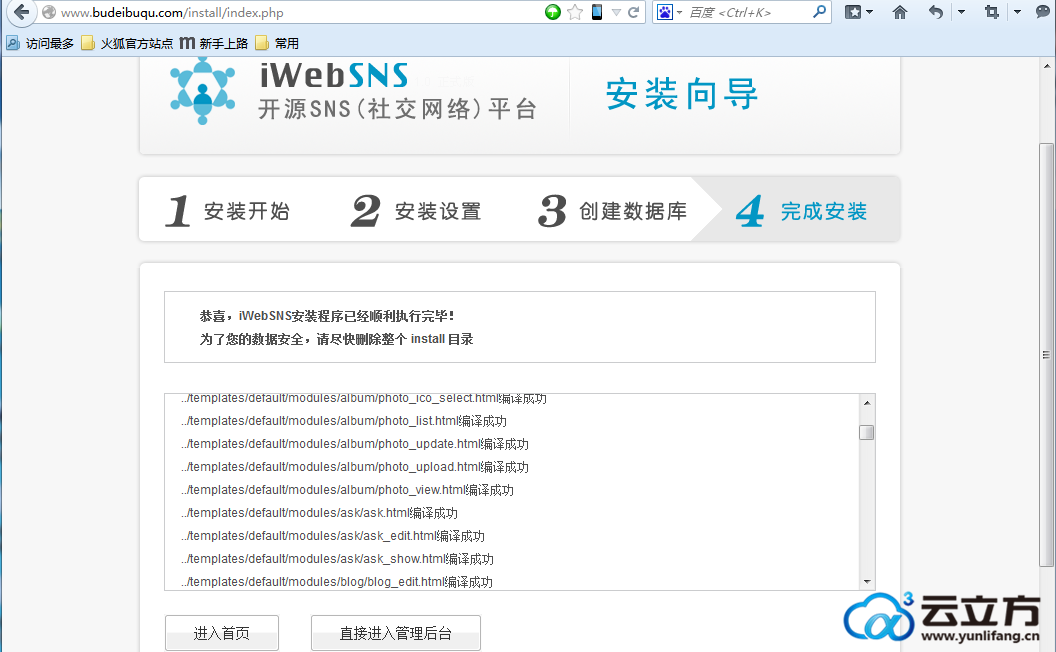
Task: Click the 进入首页 button
Action: coord(222,633)
